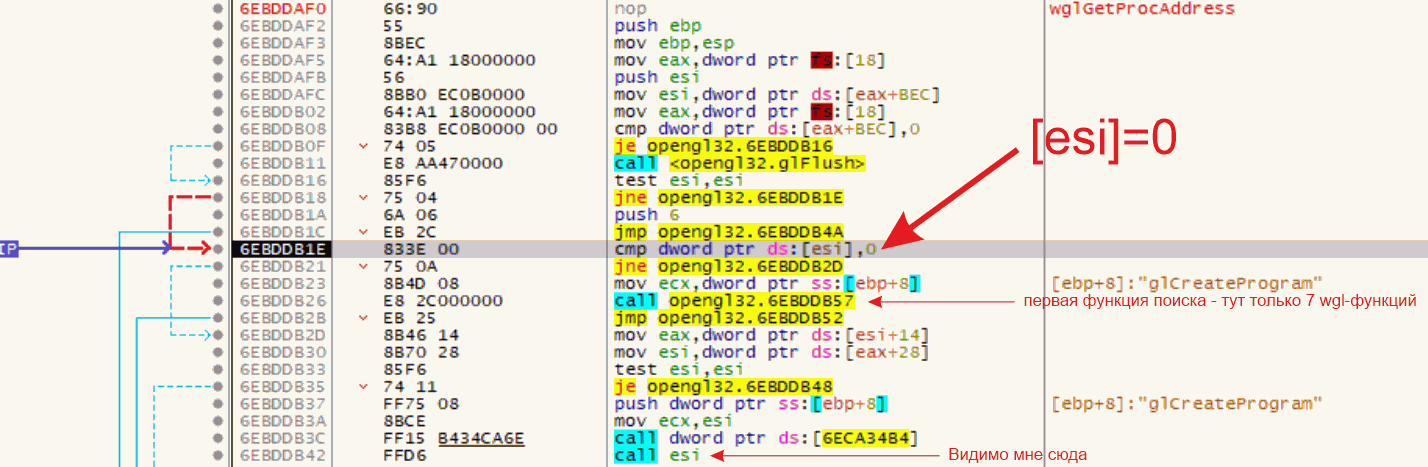
Task: Select the push ebp instruction row
Action: (650, 26)
